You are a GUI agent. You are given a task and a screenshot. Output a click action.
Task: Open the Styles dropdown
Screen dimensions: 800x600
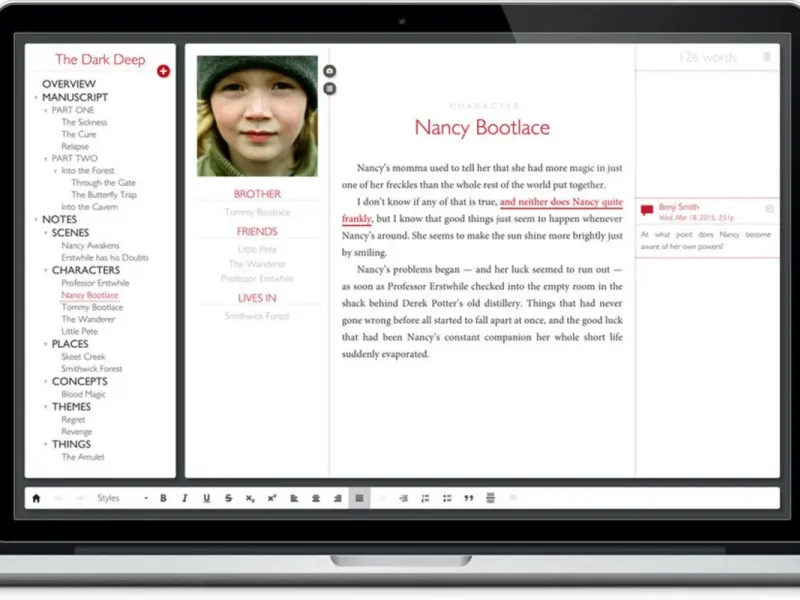[x=122, y=498]
